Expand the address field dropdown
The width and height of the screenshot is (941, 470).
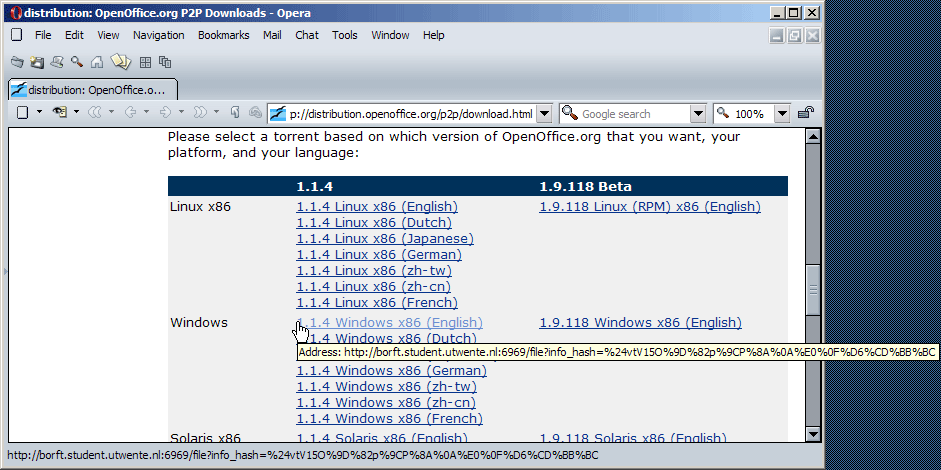(x=544, y=113)
